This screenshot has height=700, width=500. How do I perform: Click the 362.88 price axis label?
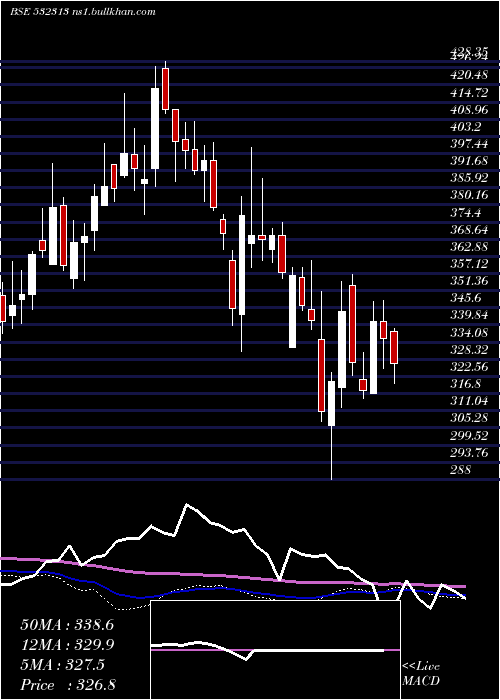(468, 247)
